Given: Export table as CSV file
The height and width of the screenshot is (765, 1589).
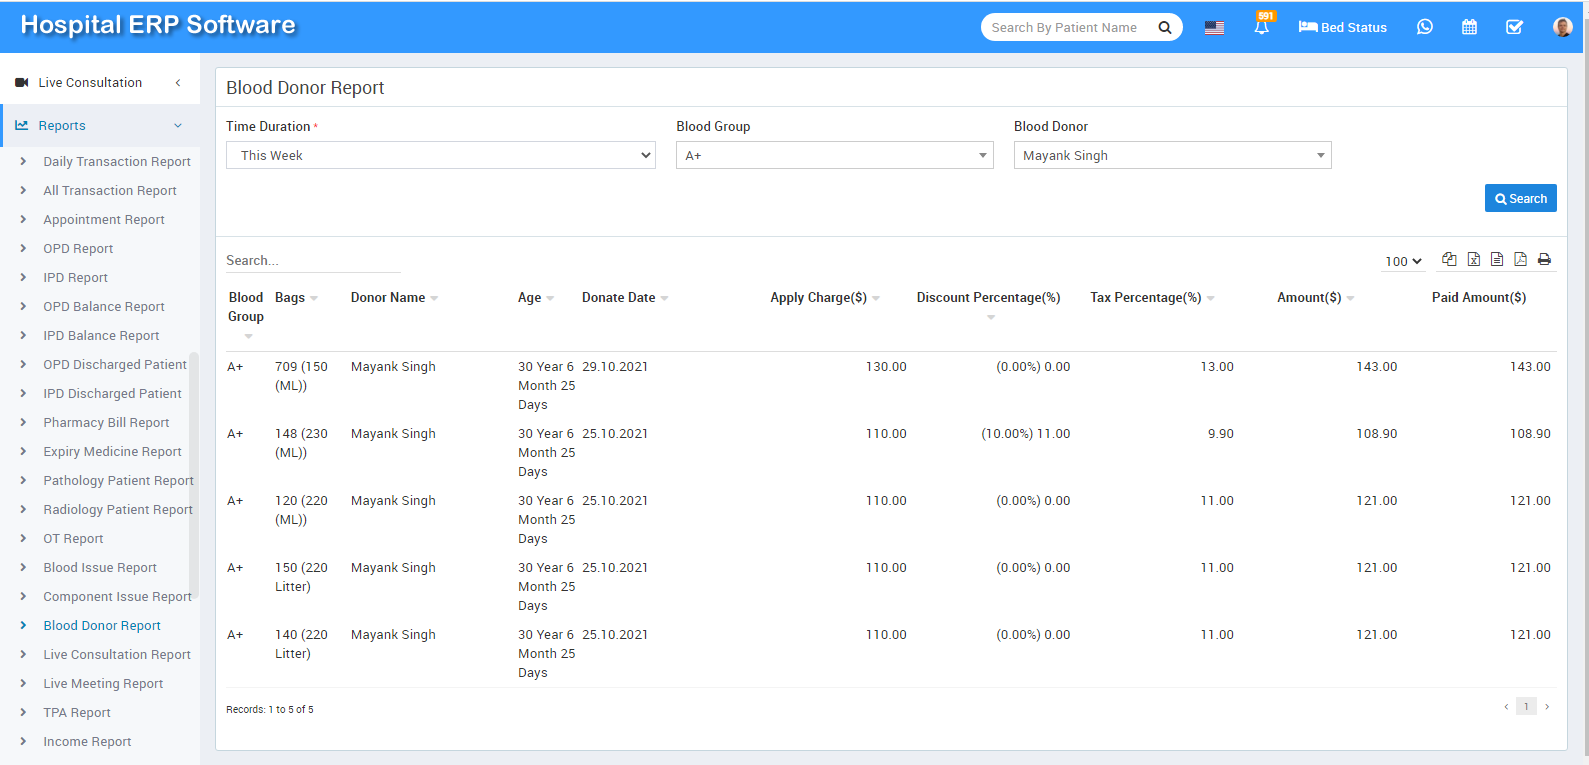Looking at the screenshot, I should point(1497,259).
